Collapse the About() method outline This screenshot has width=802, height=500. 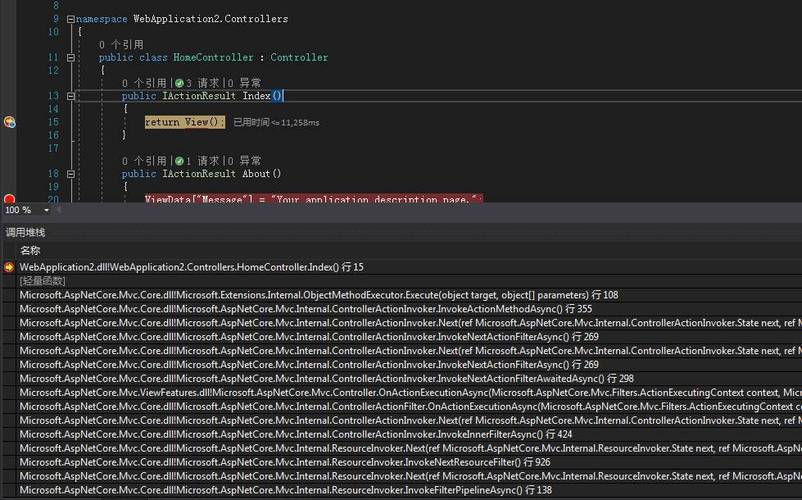click(71, 174)
